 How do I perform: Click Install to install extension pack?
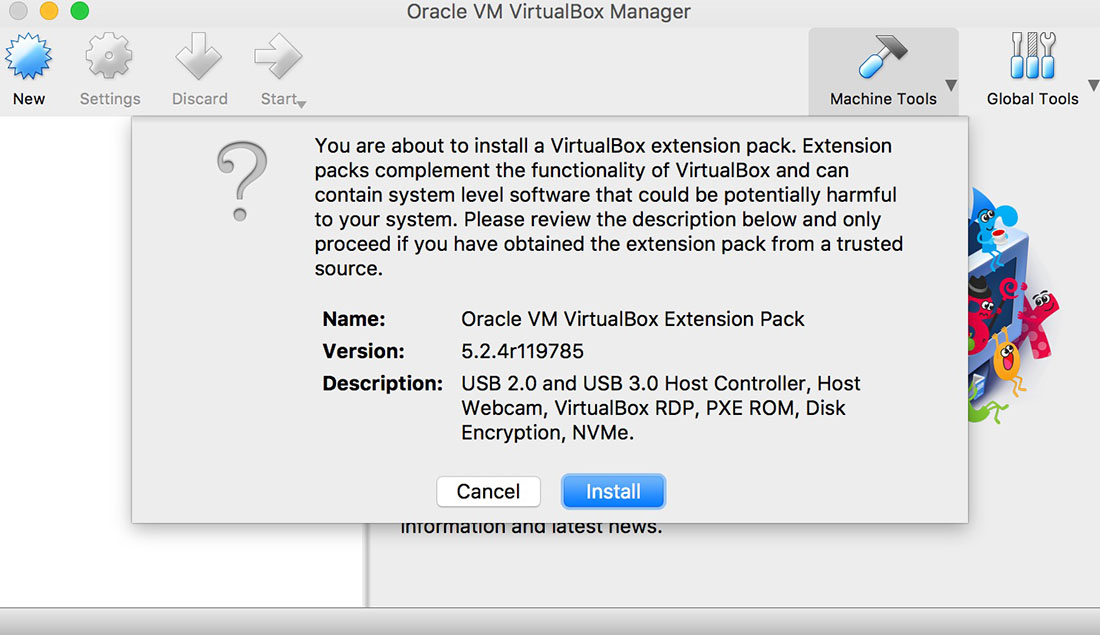pyautogui.click(x=613, y=491)
